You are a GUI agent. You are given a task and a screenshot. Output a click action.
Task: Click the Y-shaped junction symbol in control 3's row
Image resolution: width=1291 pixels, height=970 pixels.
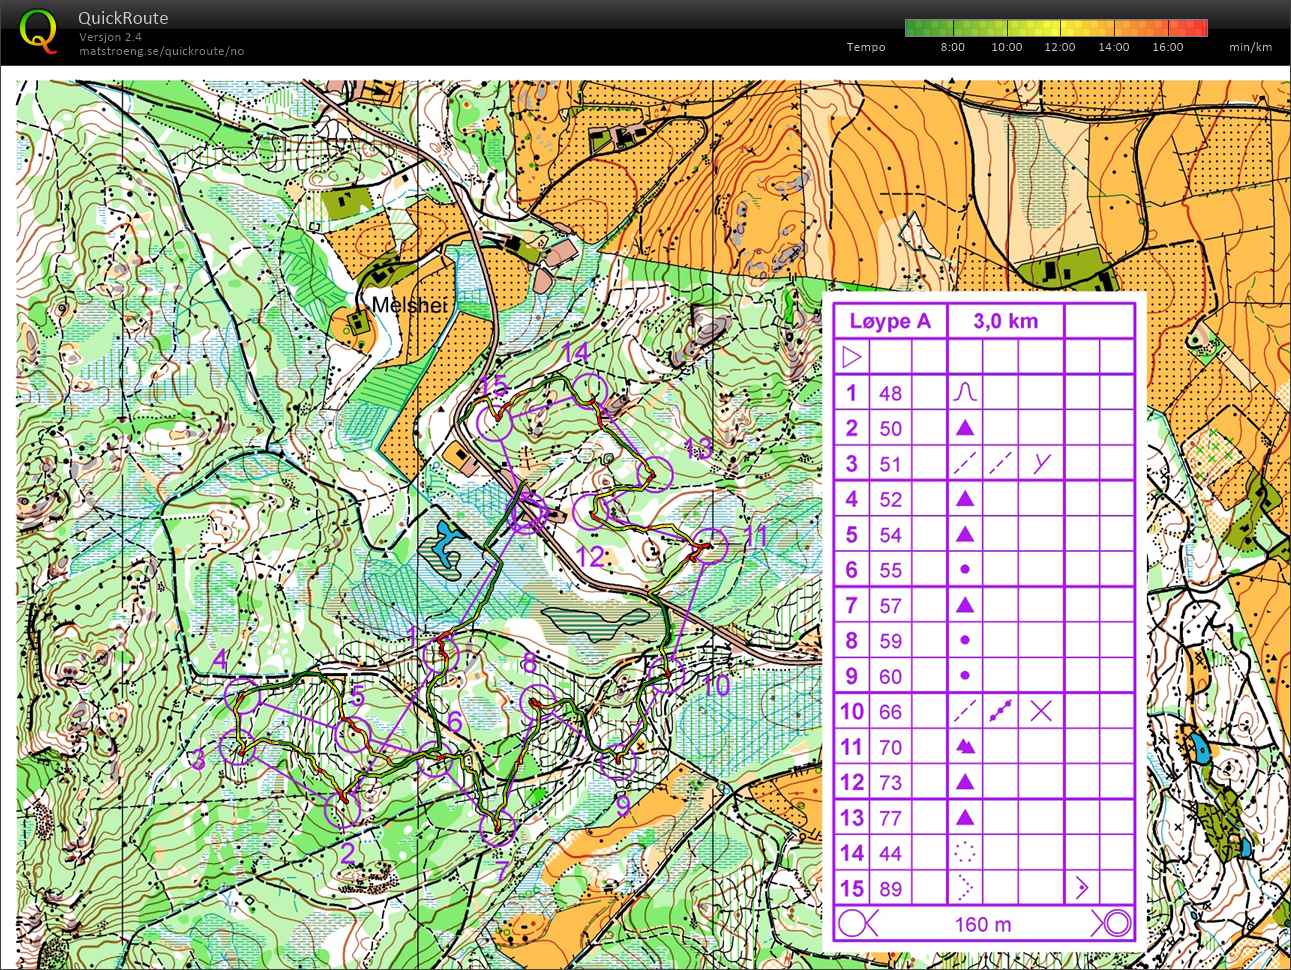tap(1040, 463)
